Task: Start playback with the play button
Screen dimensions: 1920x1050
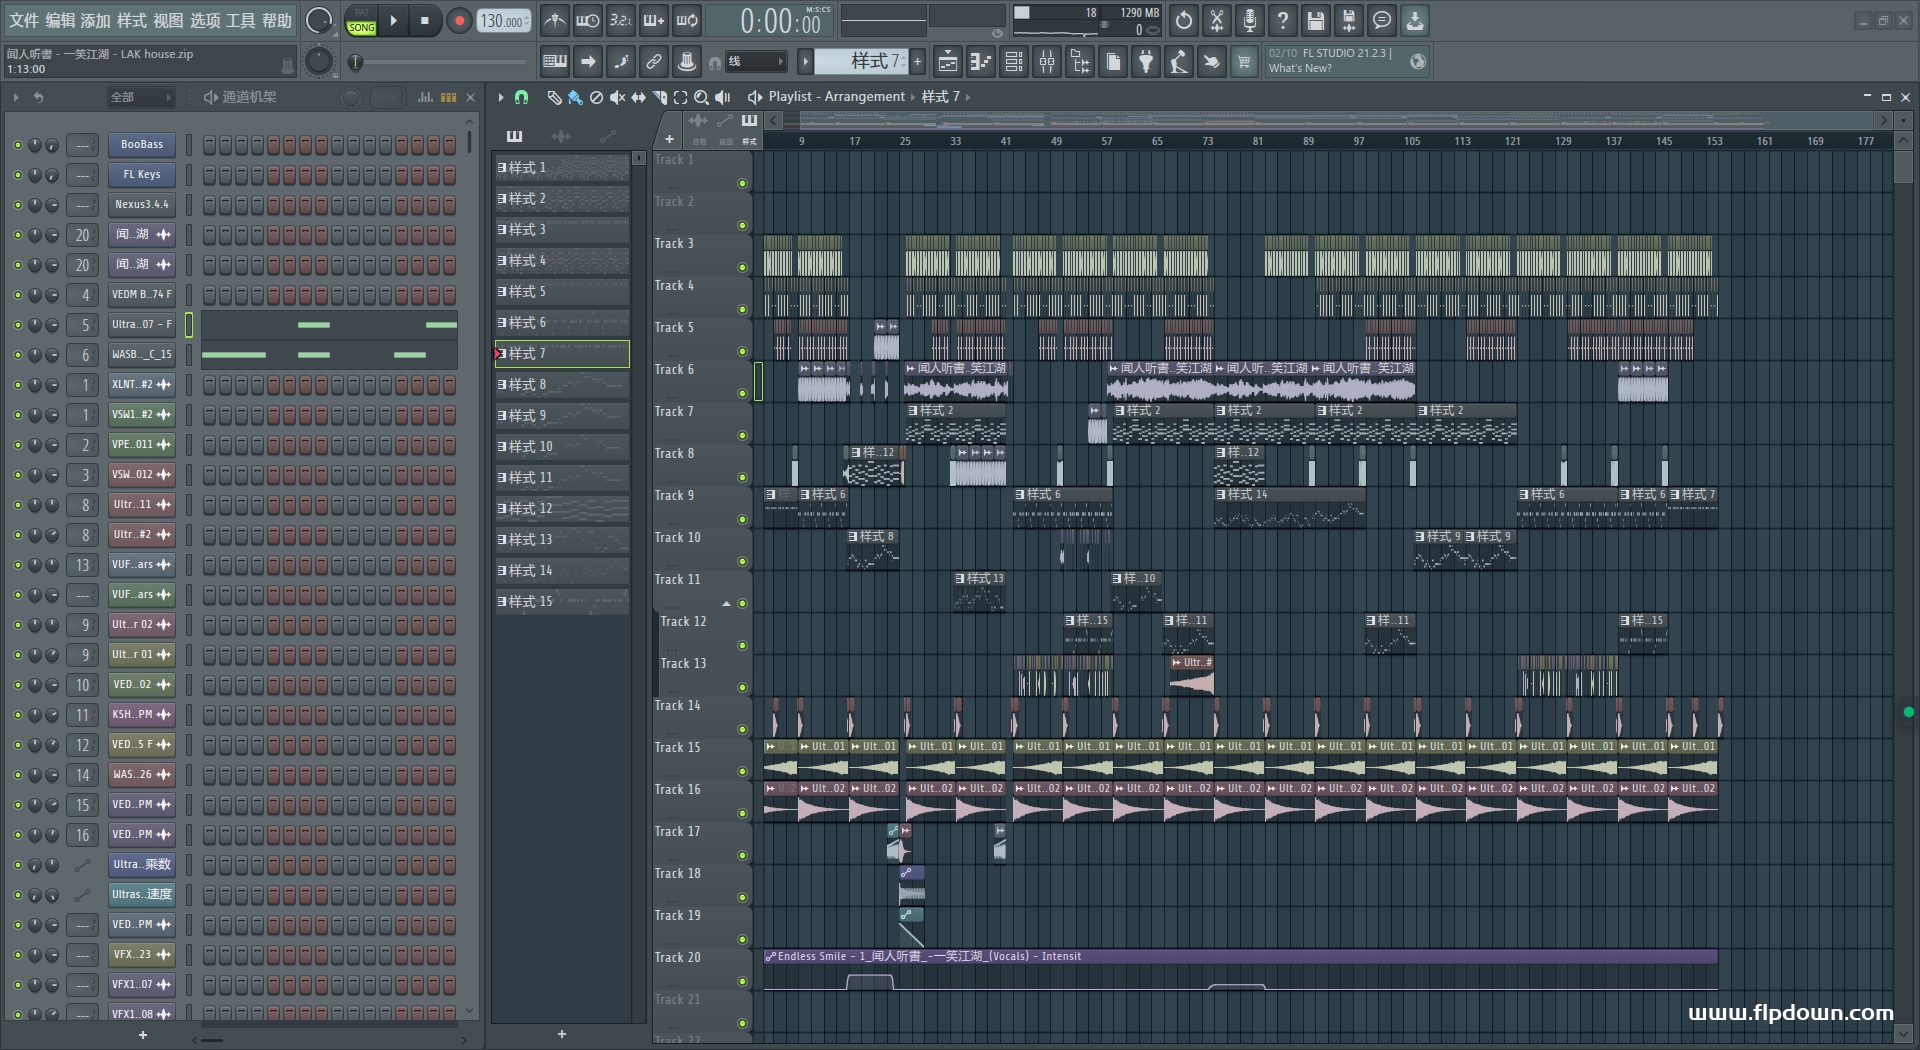Action: (x=393, y=20)
